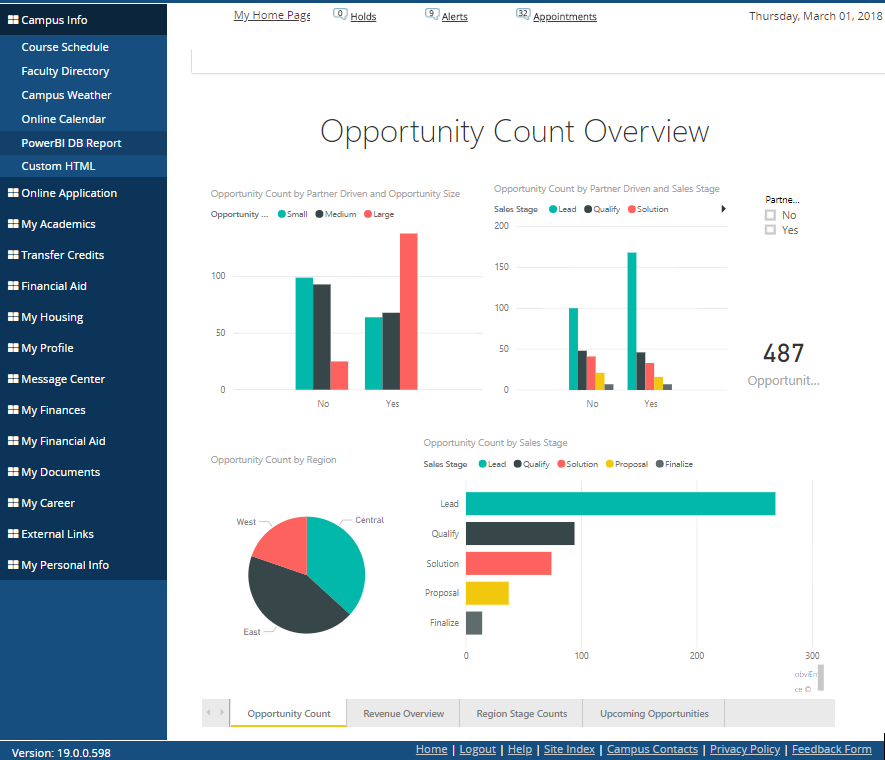Select the teal Lead bar in chart

click(620, 504)
